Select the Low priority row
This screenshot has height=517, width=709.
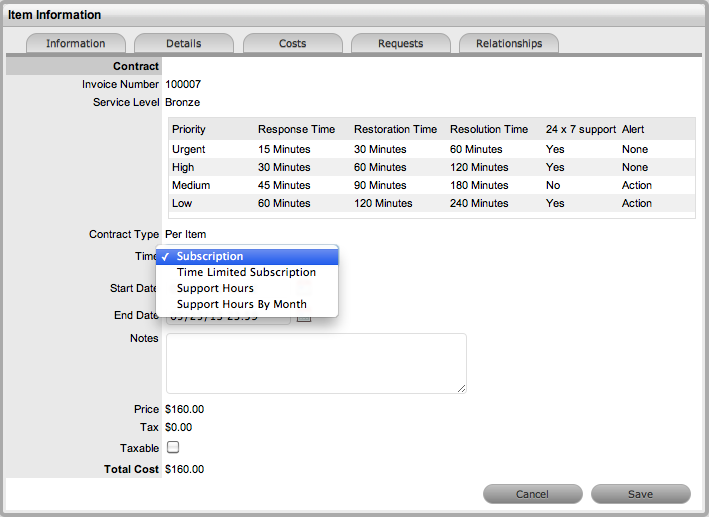pyautogui.click(x=432, y=204)
